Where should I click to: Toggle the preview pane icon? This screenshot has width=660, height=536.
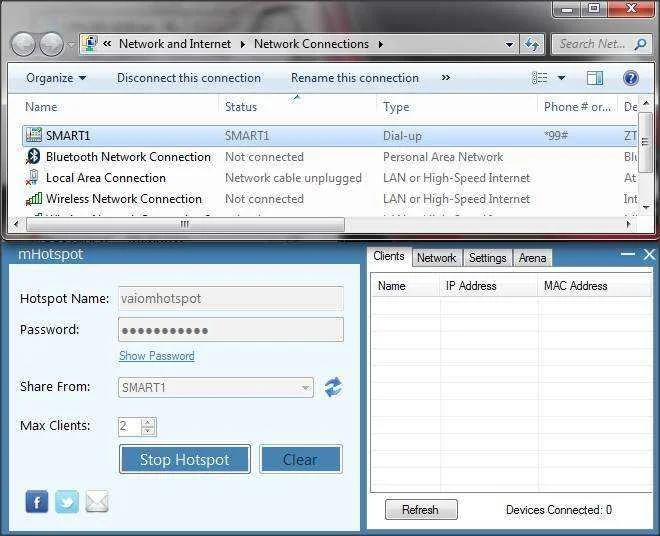coord(595,78)
